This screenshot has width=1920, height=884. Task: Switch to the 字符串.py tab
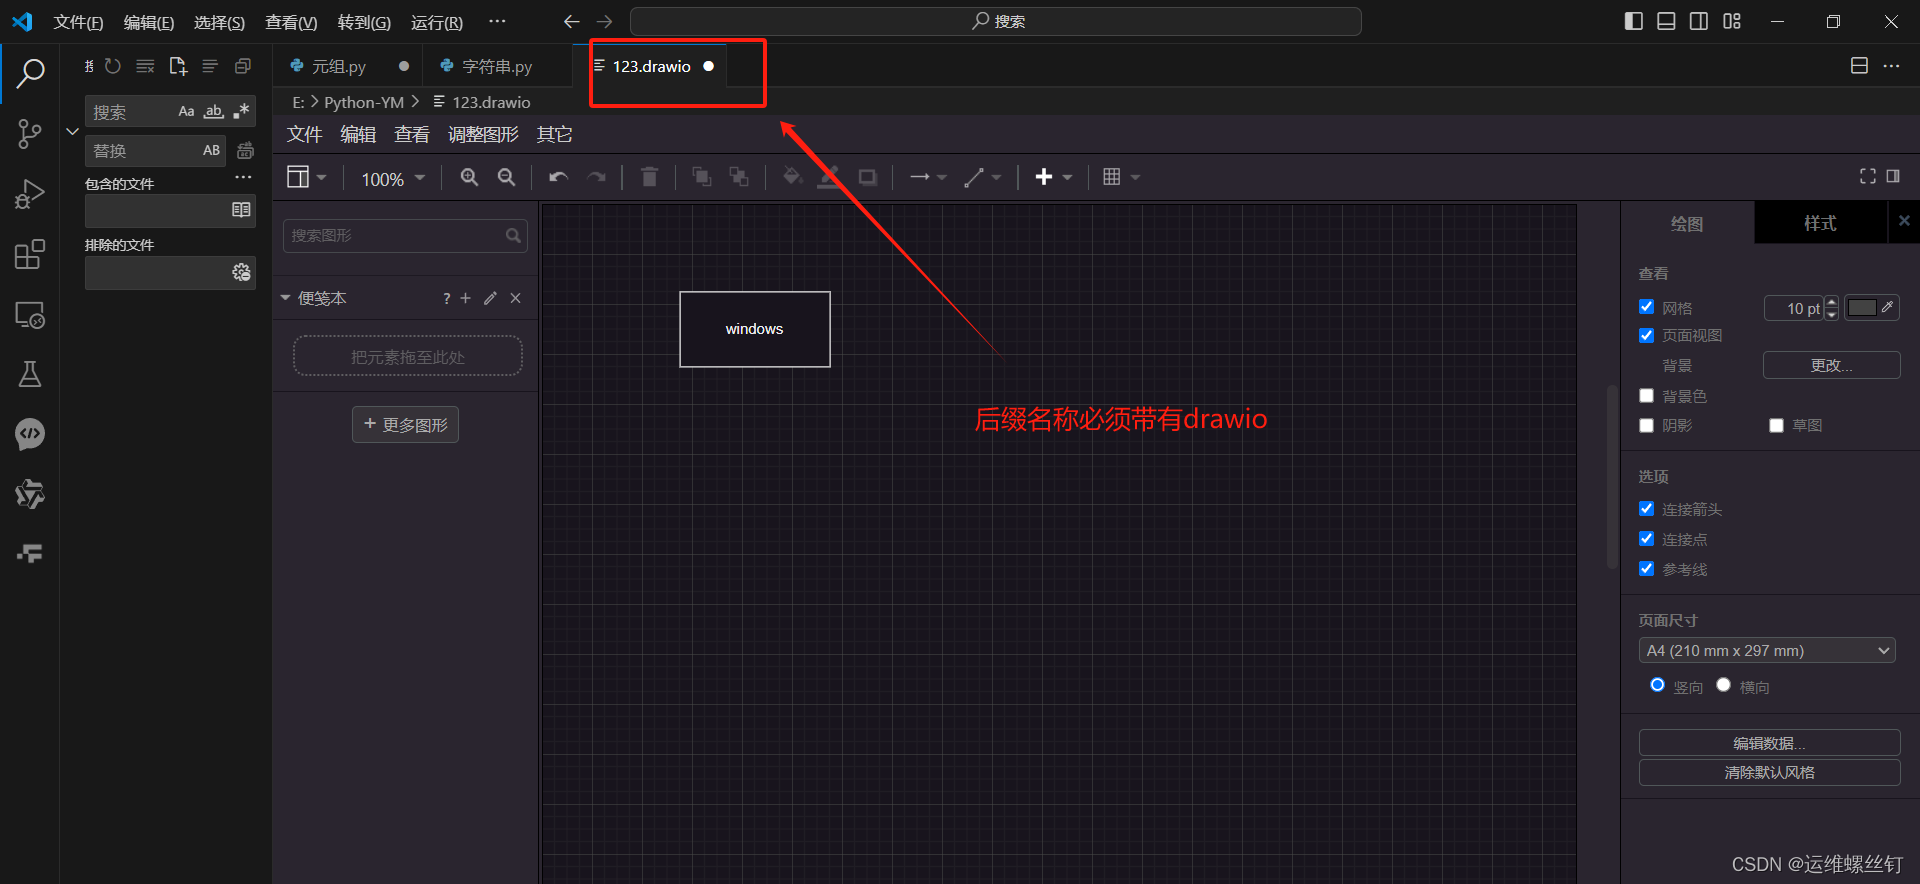click(496, 66)
